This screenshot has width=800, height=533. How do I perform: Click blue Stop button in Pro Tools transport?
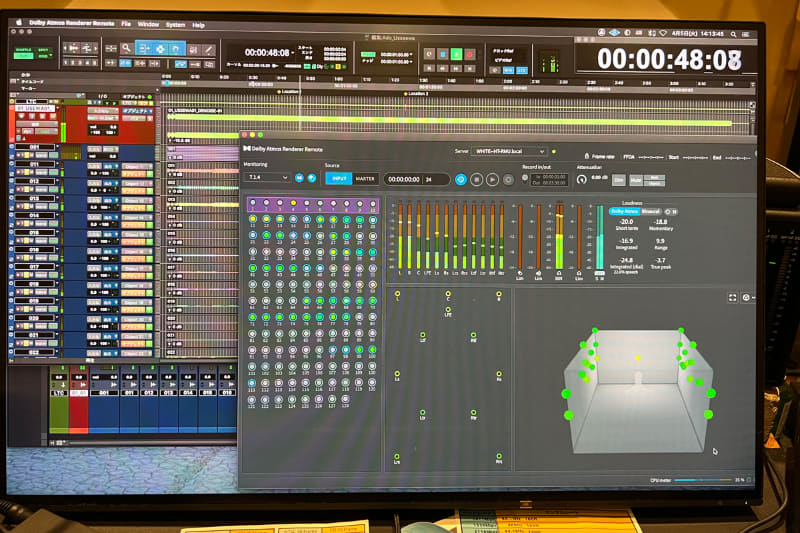(443, 54)
